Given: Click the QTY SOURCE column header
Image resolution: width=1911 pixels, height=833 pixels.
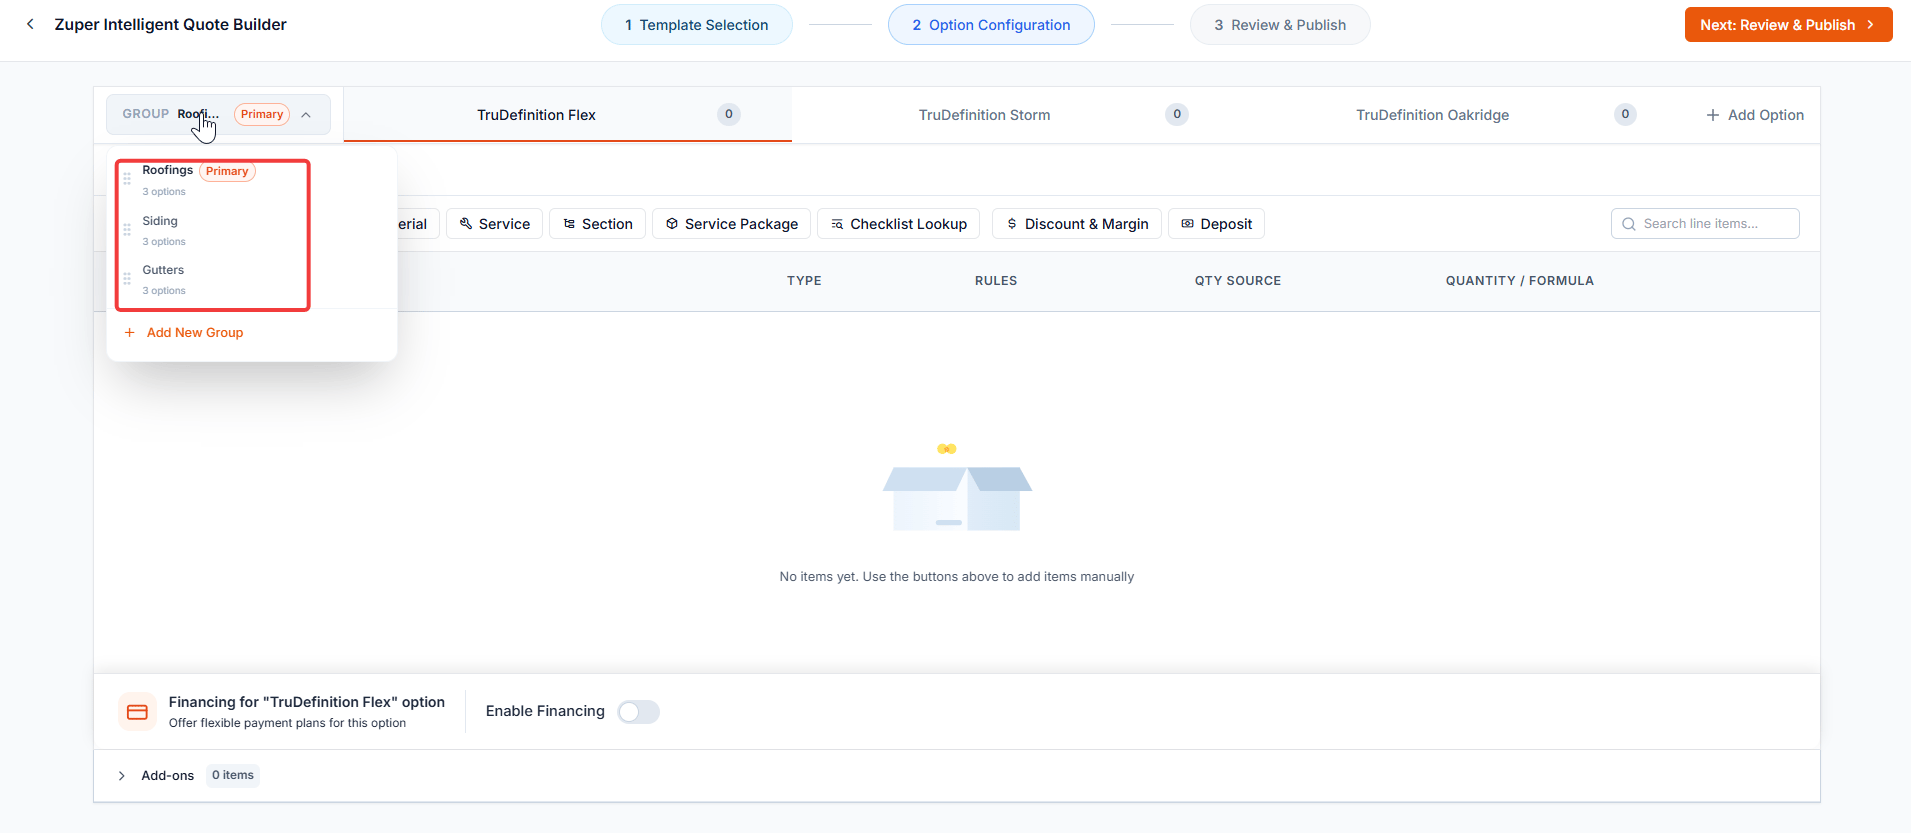Looking at the screenshot, I should click(1238, 281).
